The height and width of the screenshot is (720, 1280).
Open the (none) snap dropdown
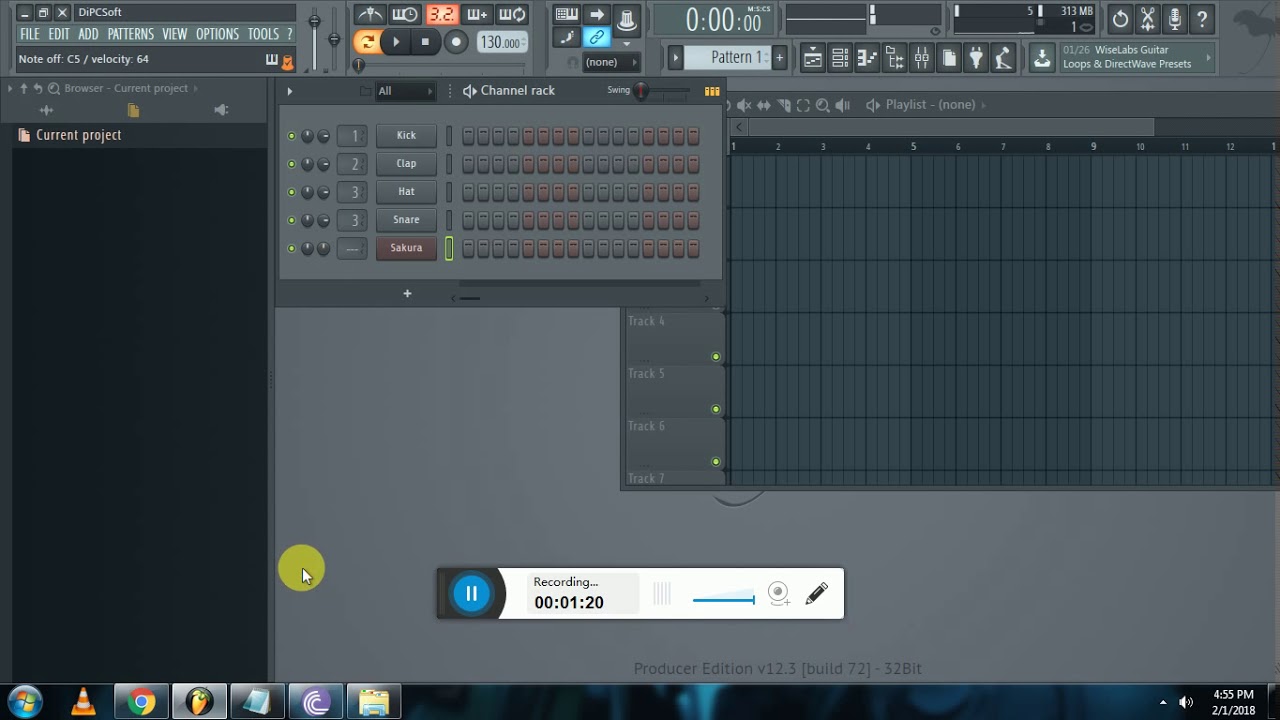[611, 62]
